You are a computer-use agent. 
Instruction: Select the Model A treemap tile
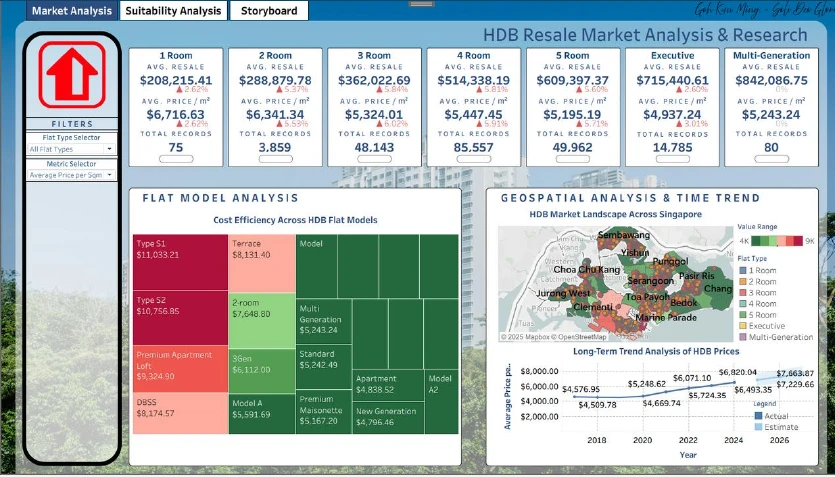[262, 414]
